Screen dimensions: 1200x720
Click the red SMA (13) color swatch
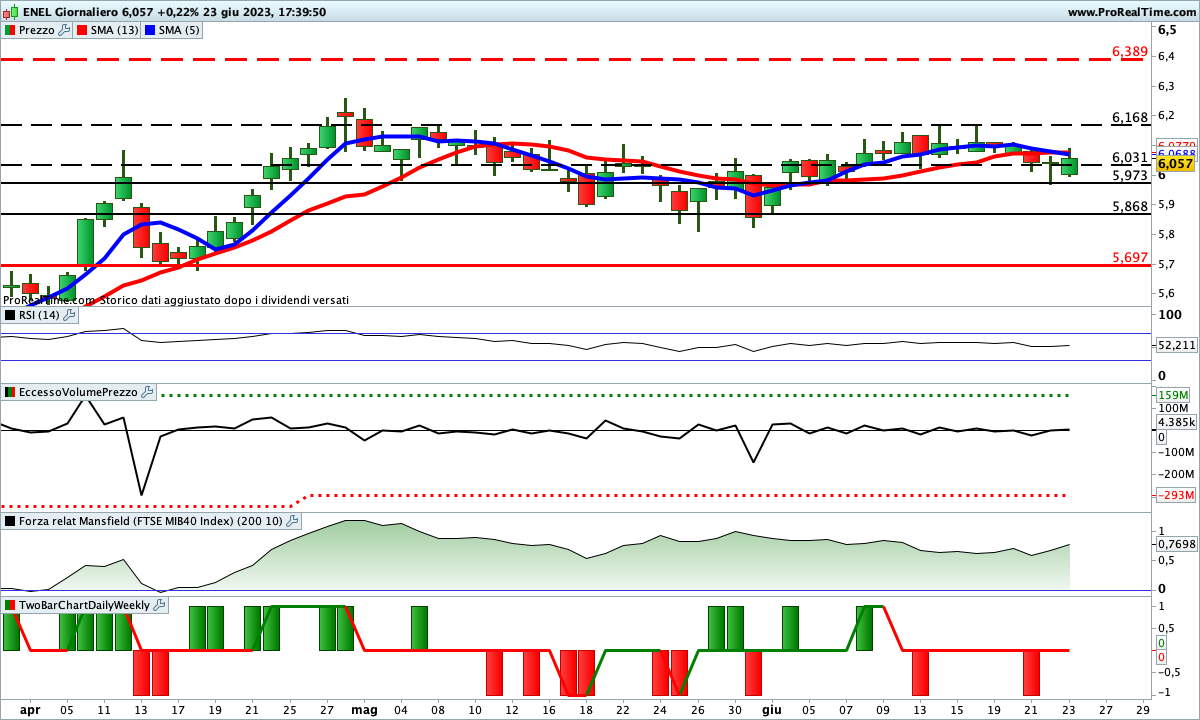click(82, 30)
